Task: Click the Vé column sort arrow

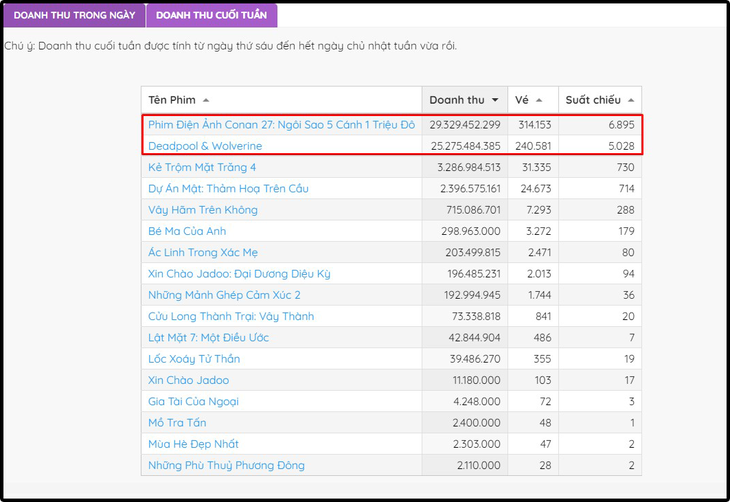Action: [x=539, y=100]
